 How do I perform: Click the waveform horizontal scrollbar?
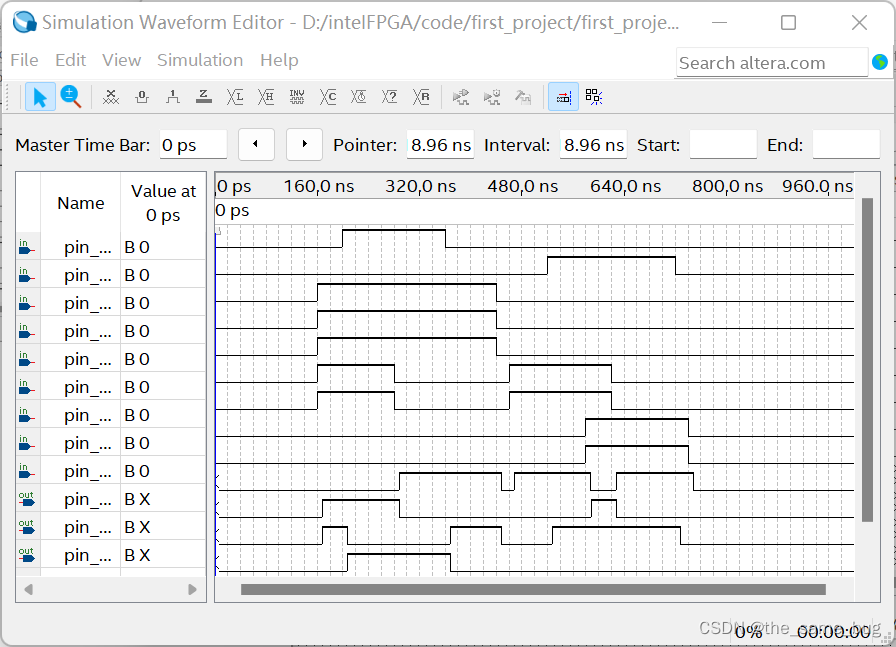pos(533,589)
